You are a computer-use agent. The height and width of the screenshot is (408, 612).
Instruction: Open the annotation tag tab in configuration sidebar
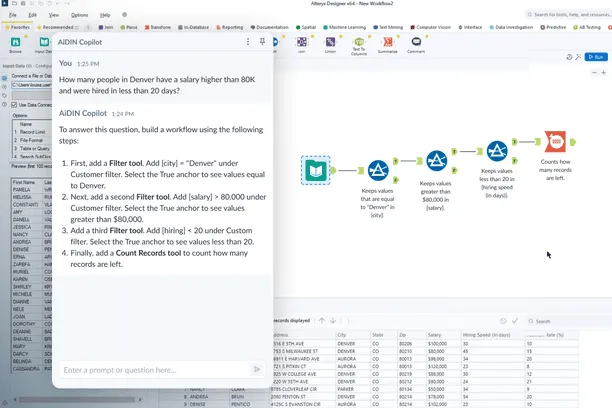click(4, 96)
